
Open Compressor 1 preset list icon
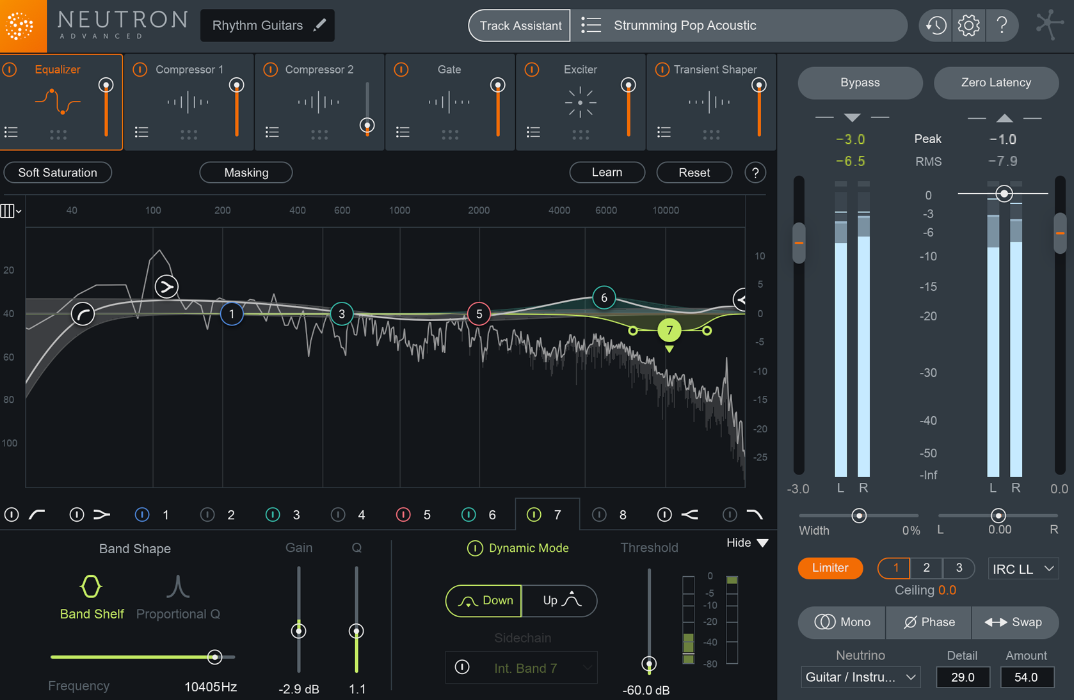point(141,132)
